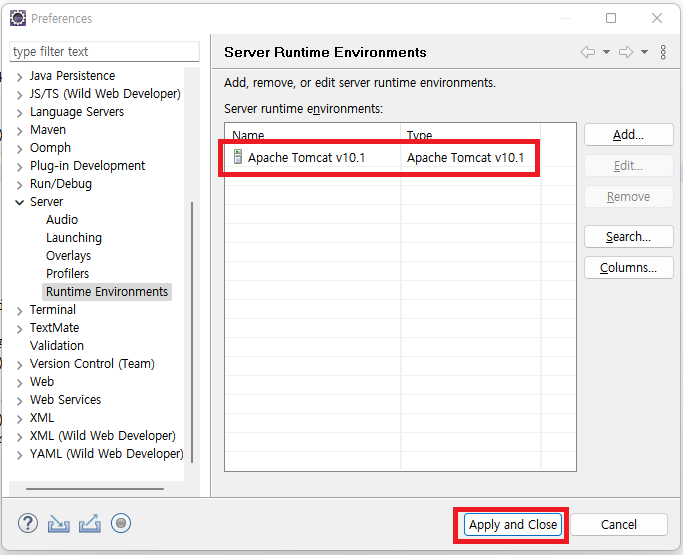Go forward using the right arrow icon
This screenshot has width=683, height=555.
(626, 52)
